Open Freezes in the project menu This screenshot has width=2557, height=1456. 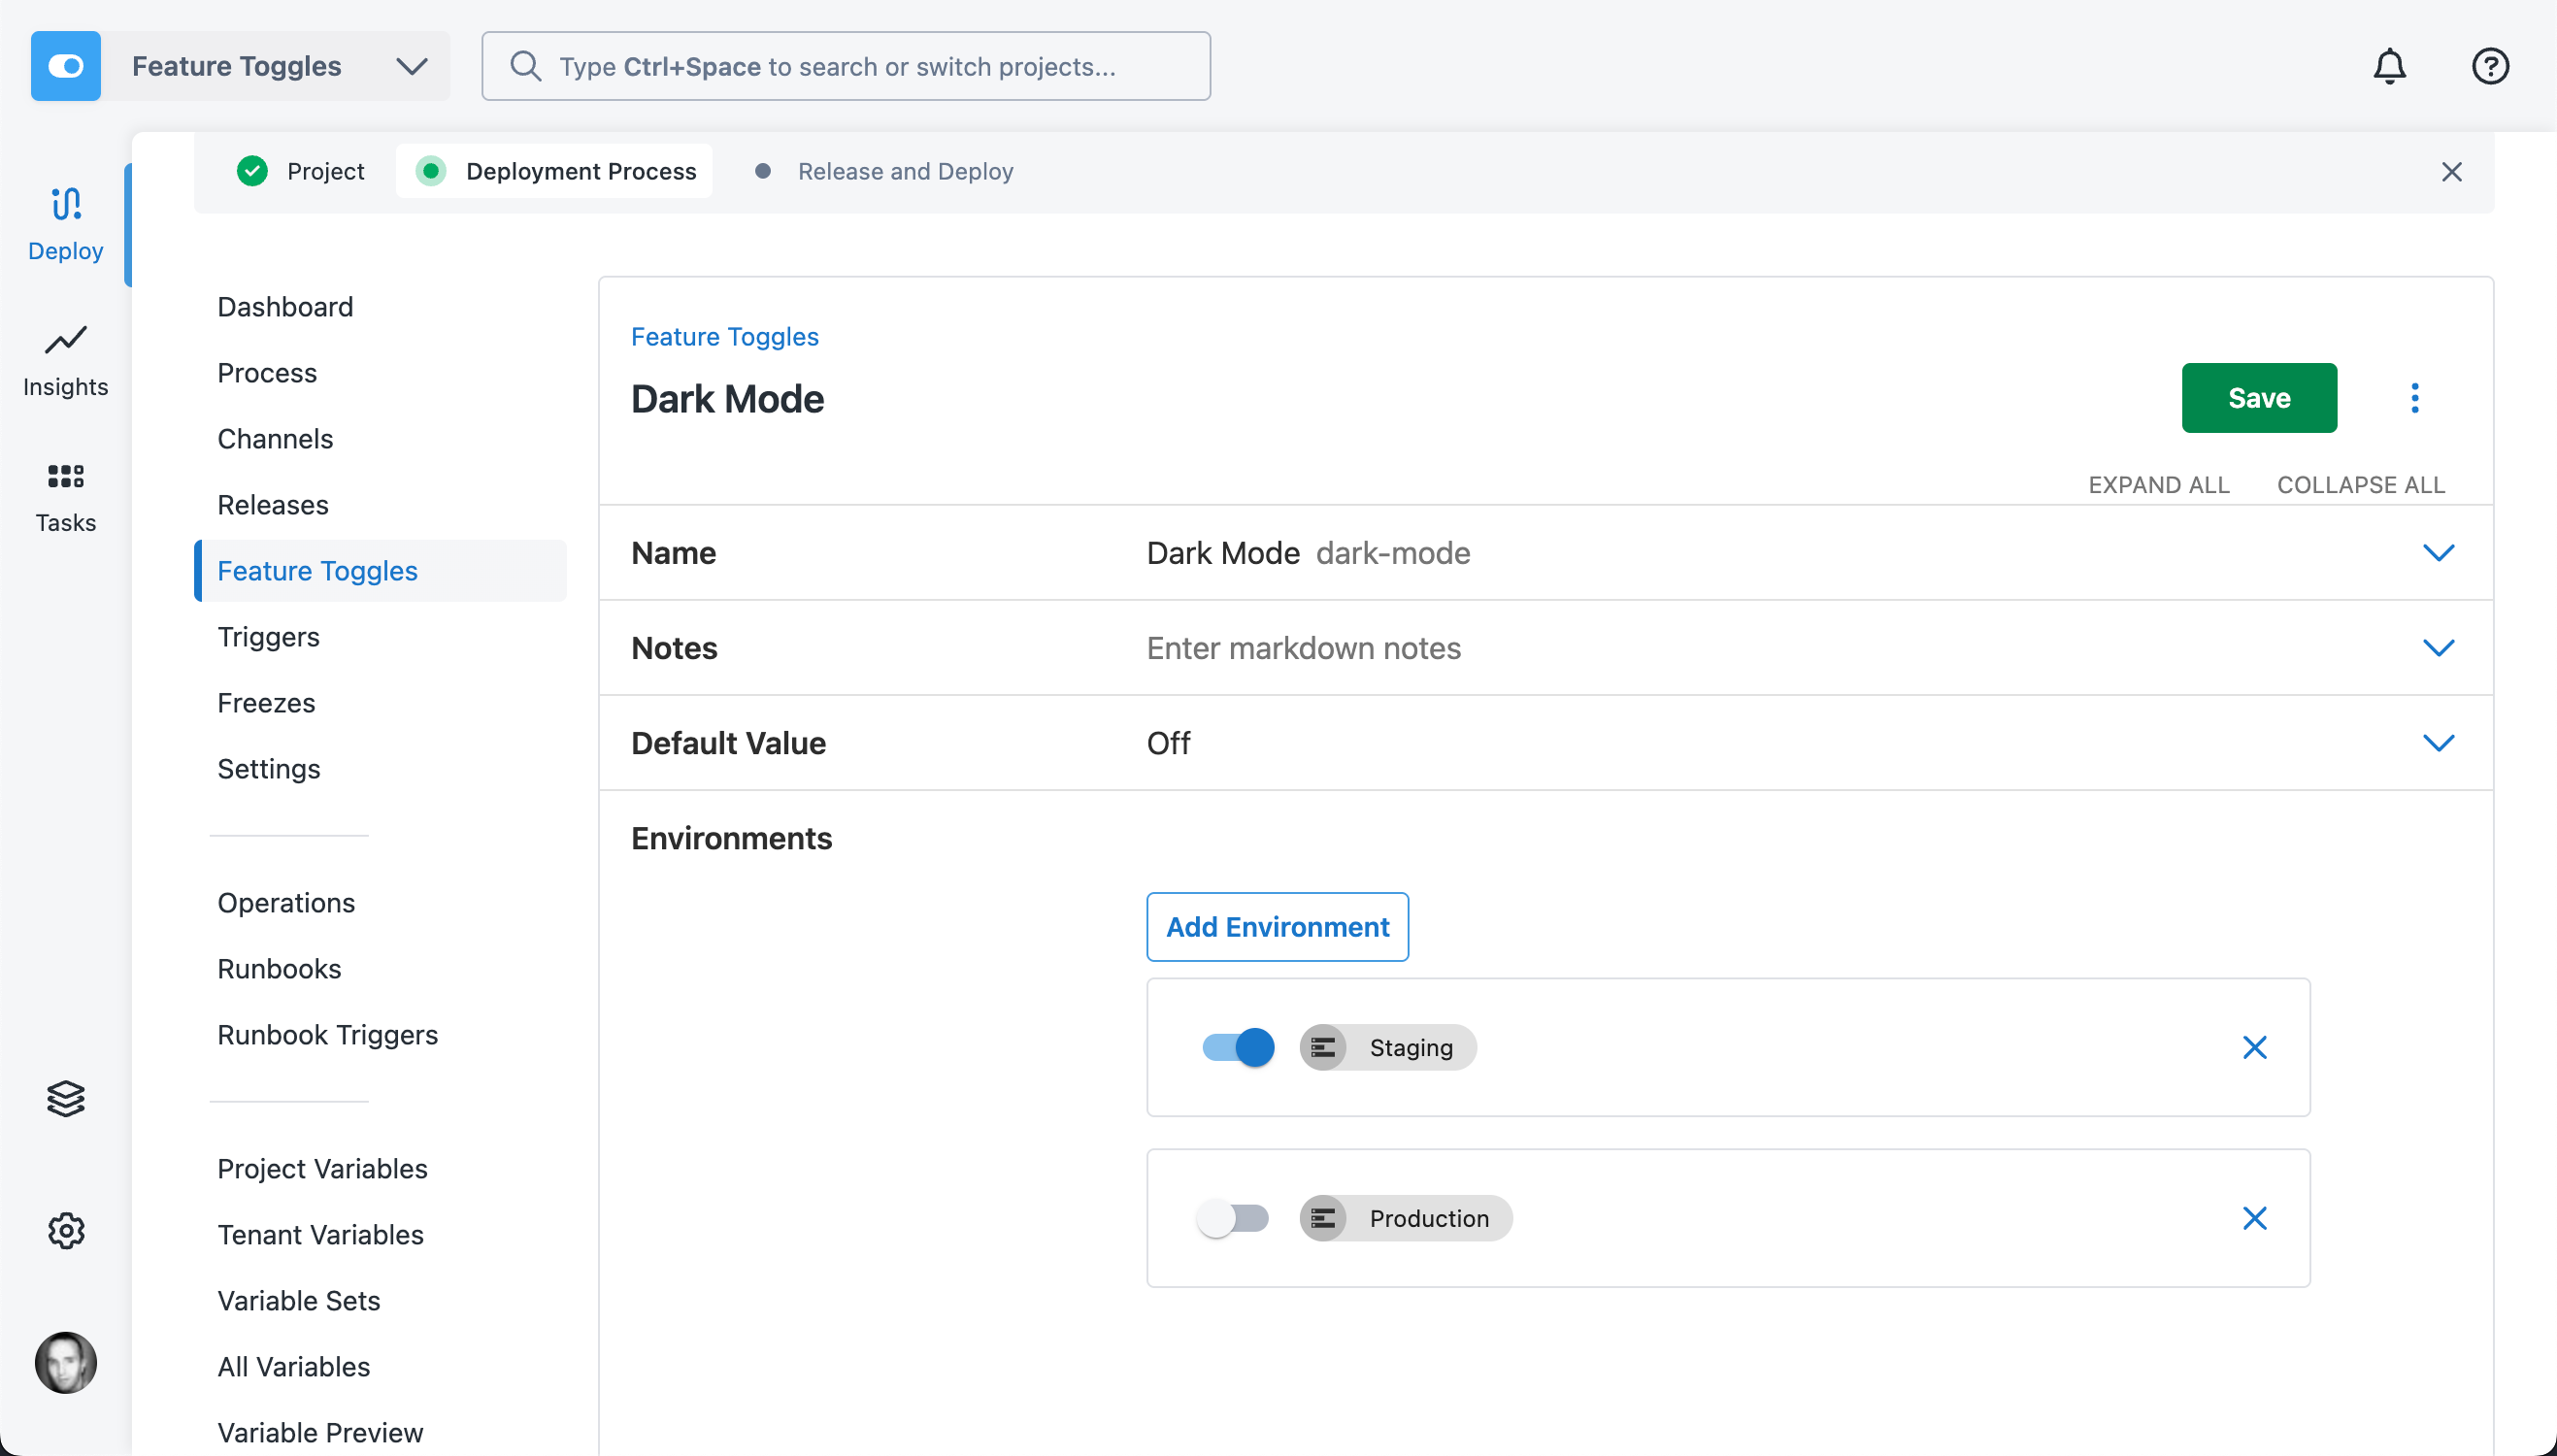[x=266, y=703]
